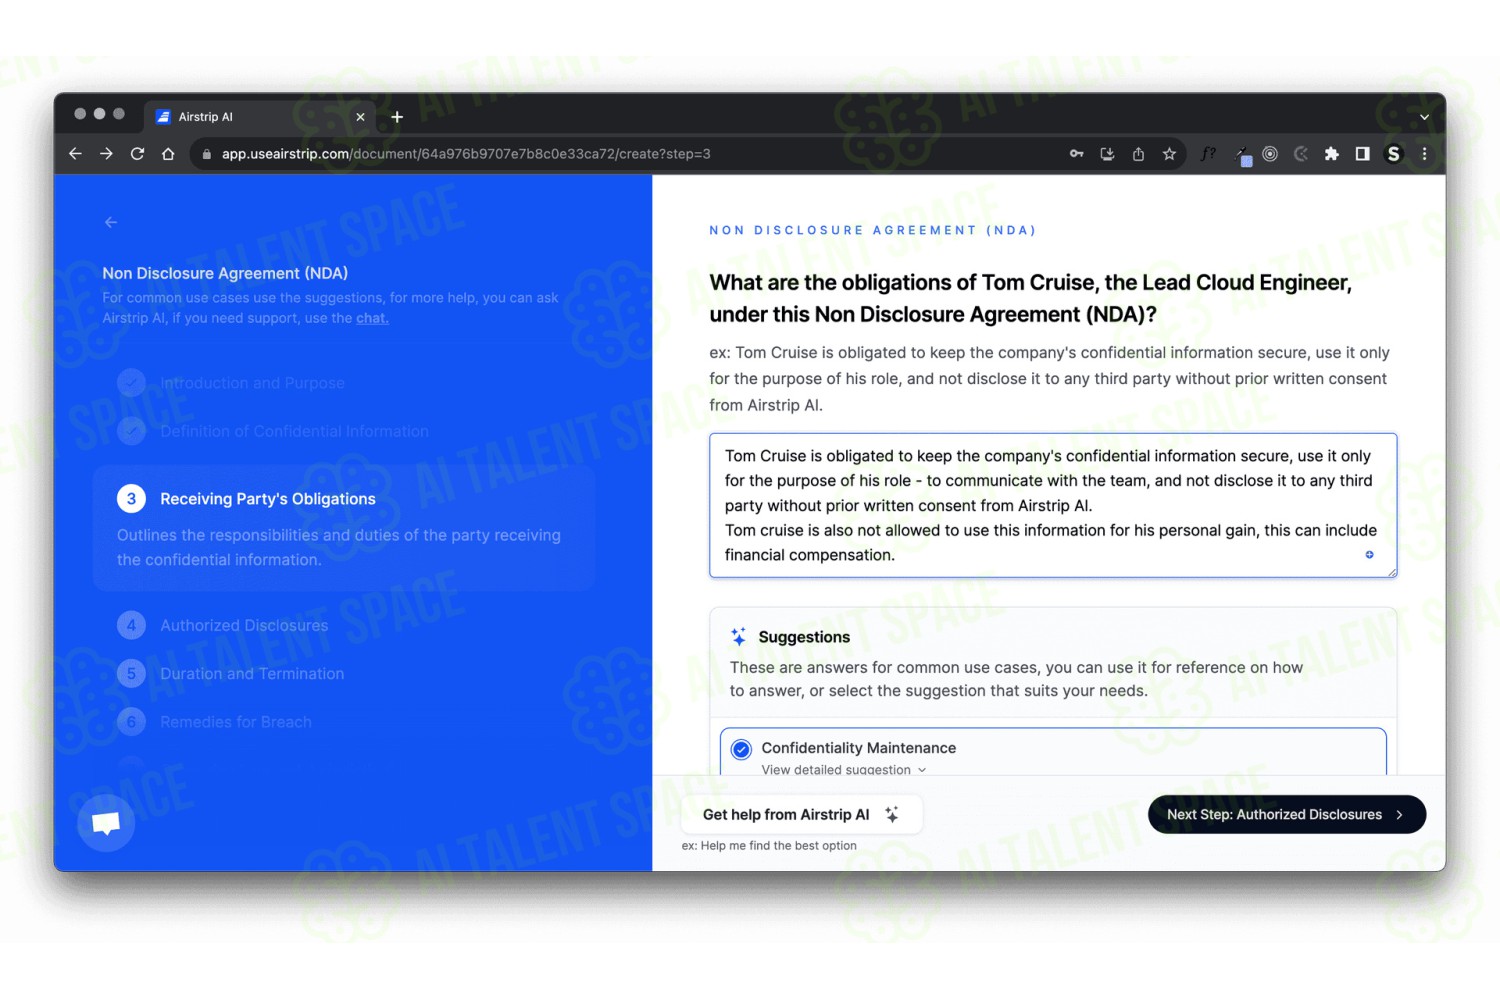Click the 'Suggestions' heading text
The width and height of the screenshot is (1500, 1000).
804,637
